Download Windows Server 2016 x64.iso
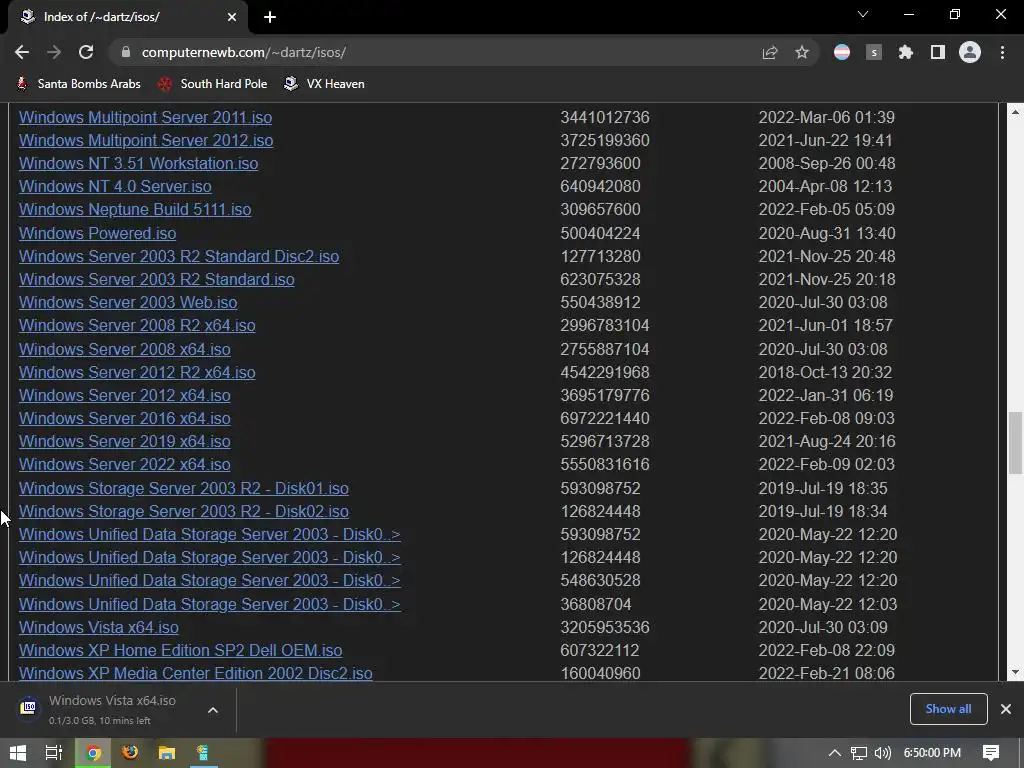 point(125,418)
